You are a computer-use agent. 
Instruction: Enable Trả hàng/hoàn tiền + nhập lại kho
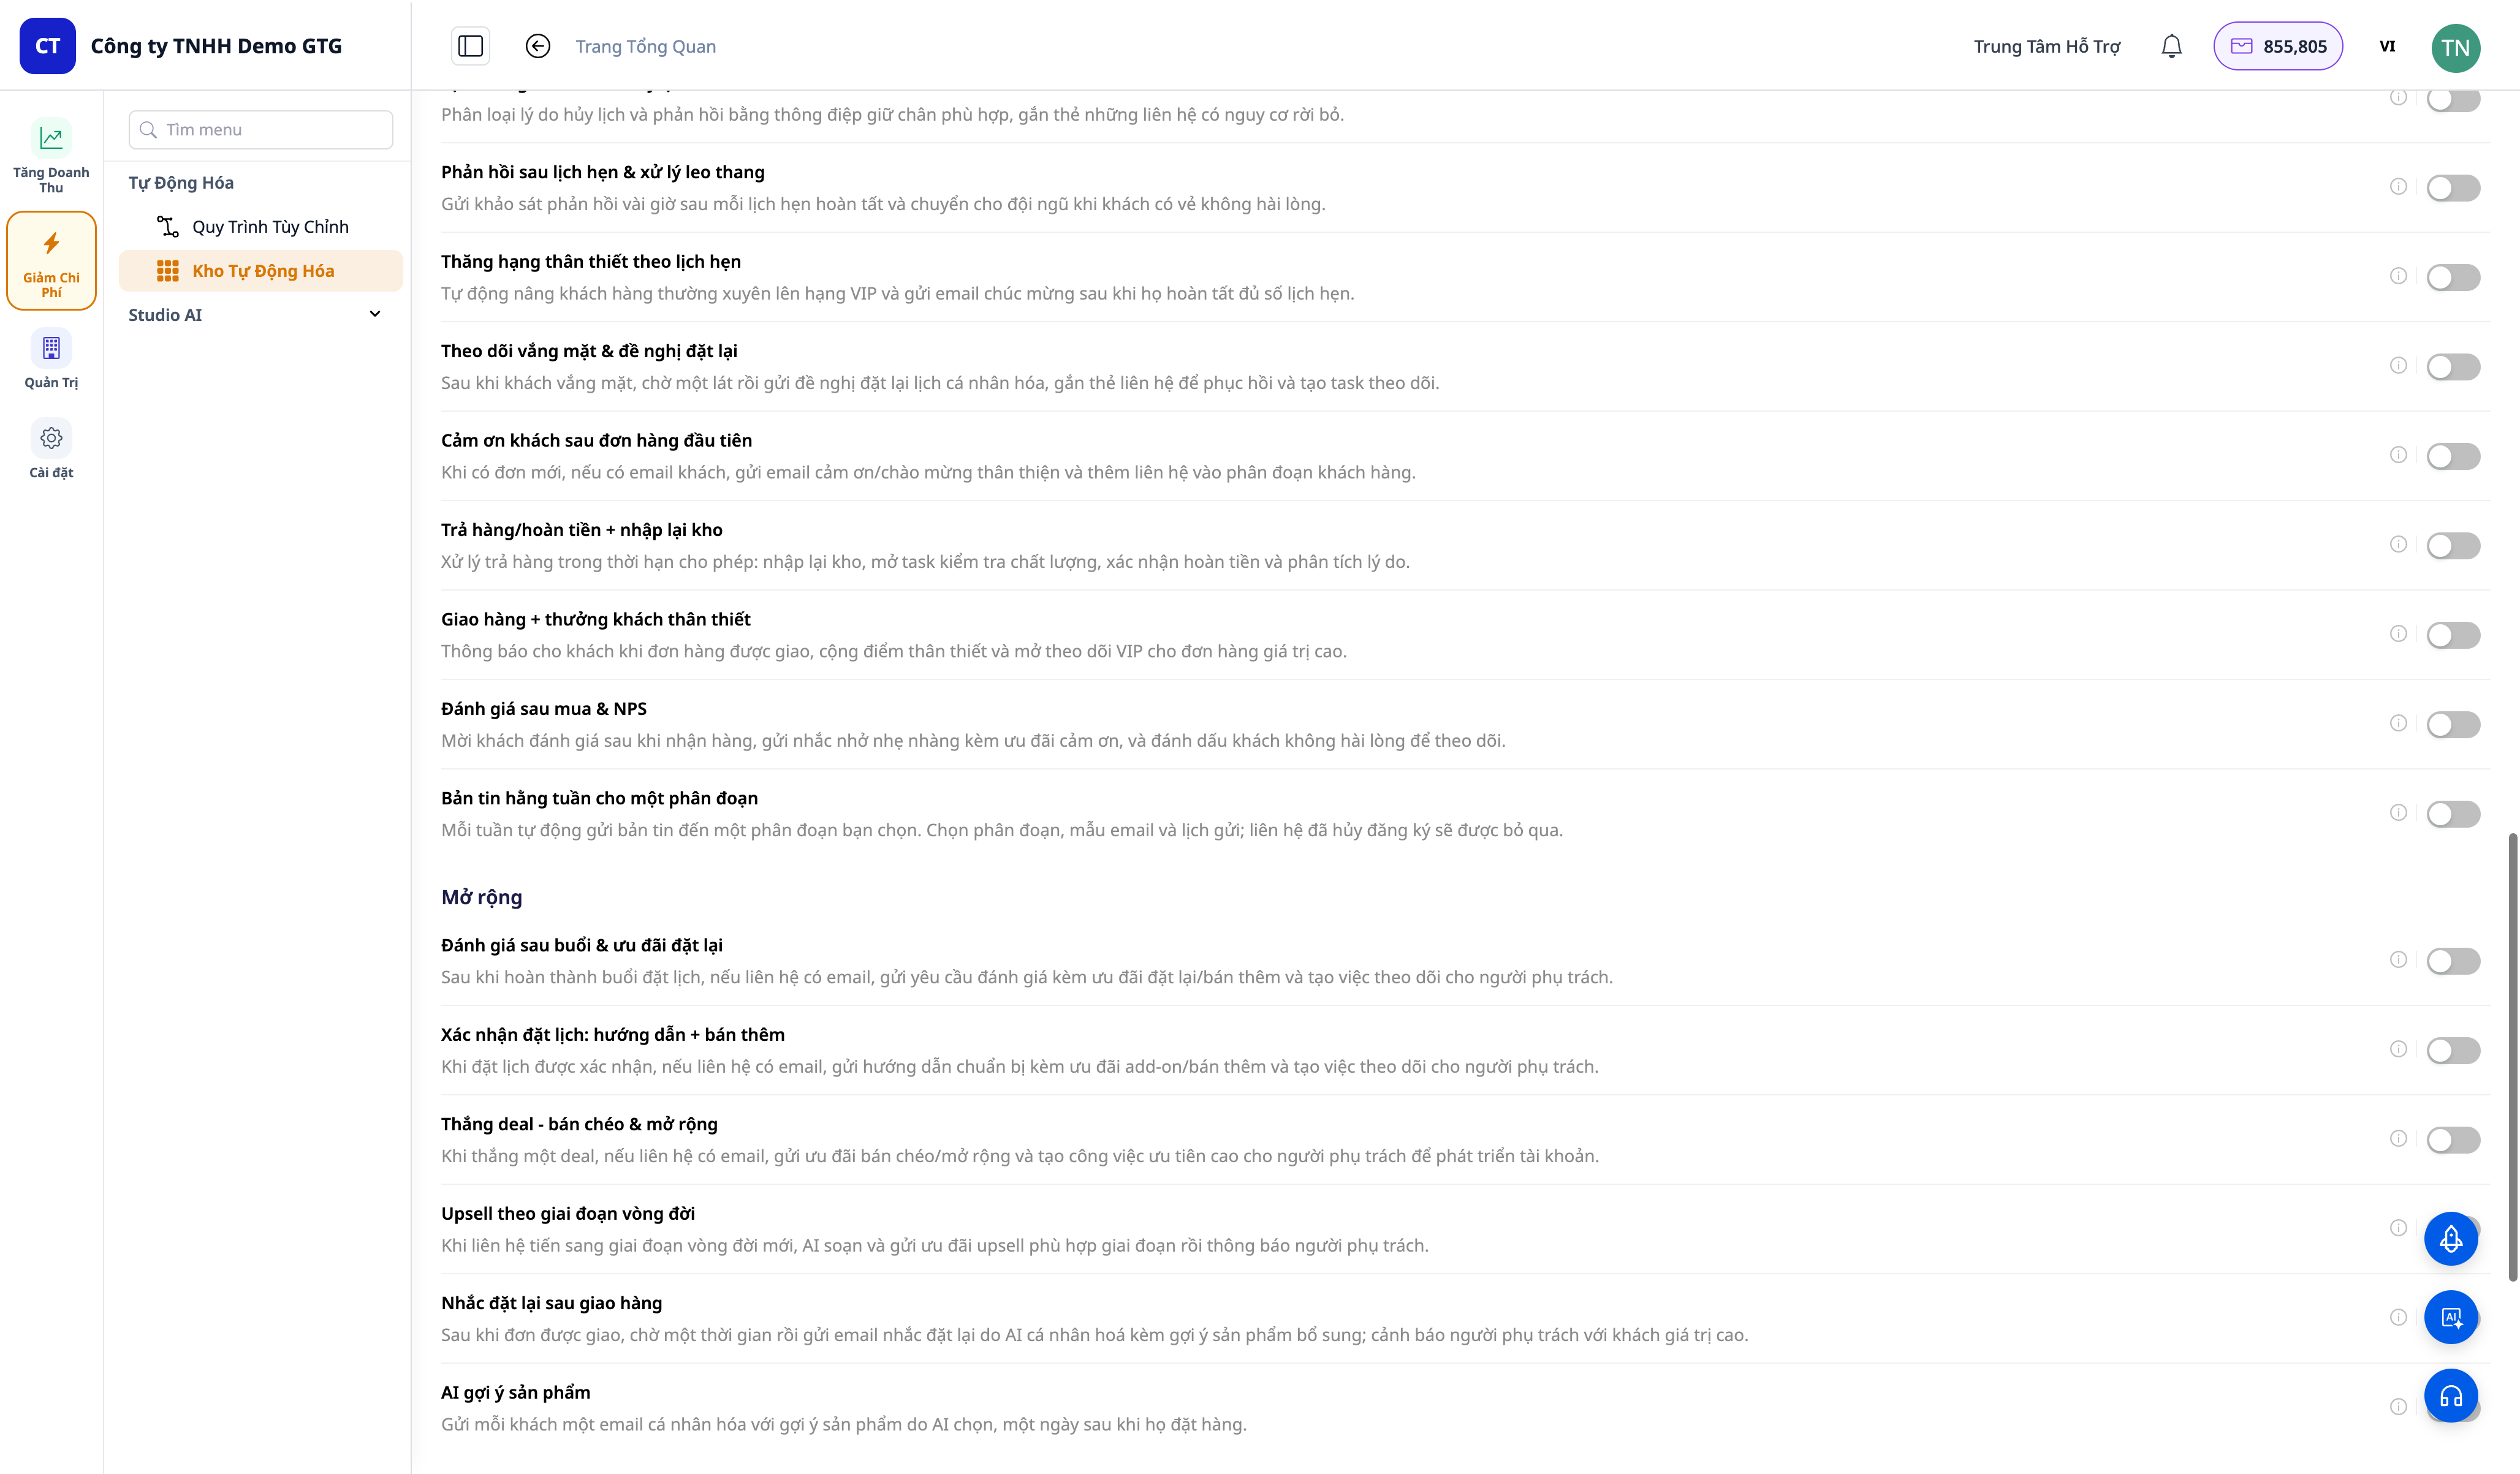coord(2453,546)
